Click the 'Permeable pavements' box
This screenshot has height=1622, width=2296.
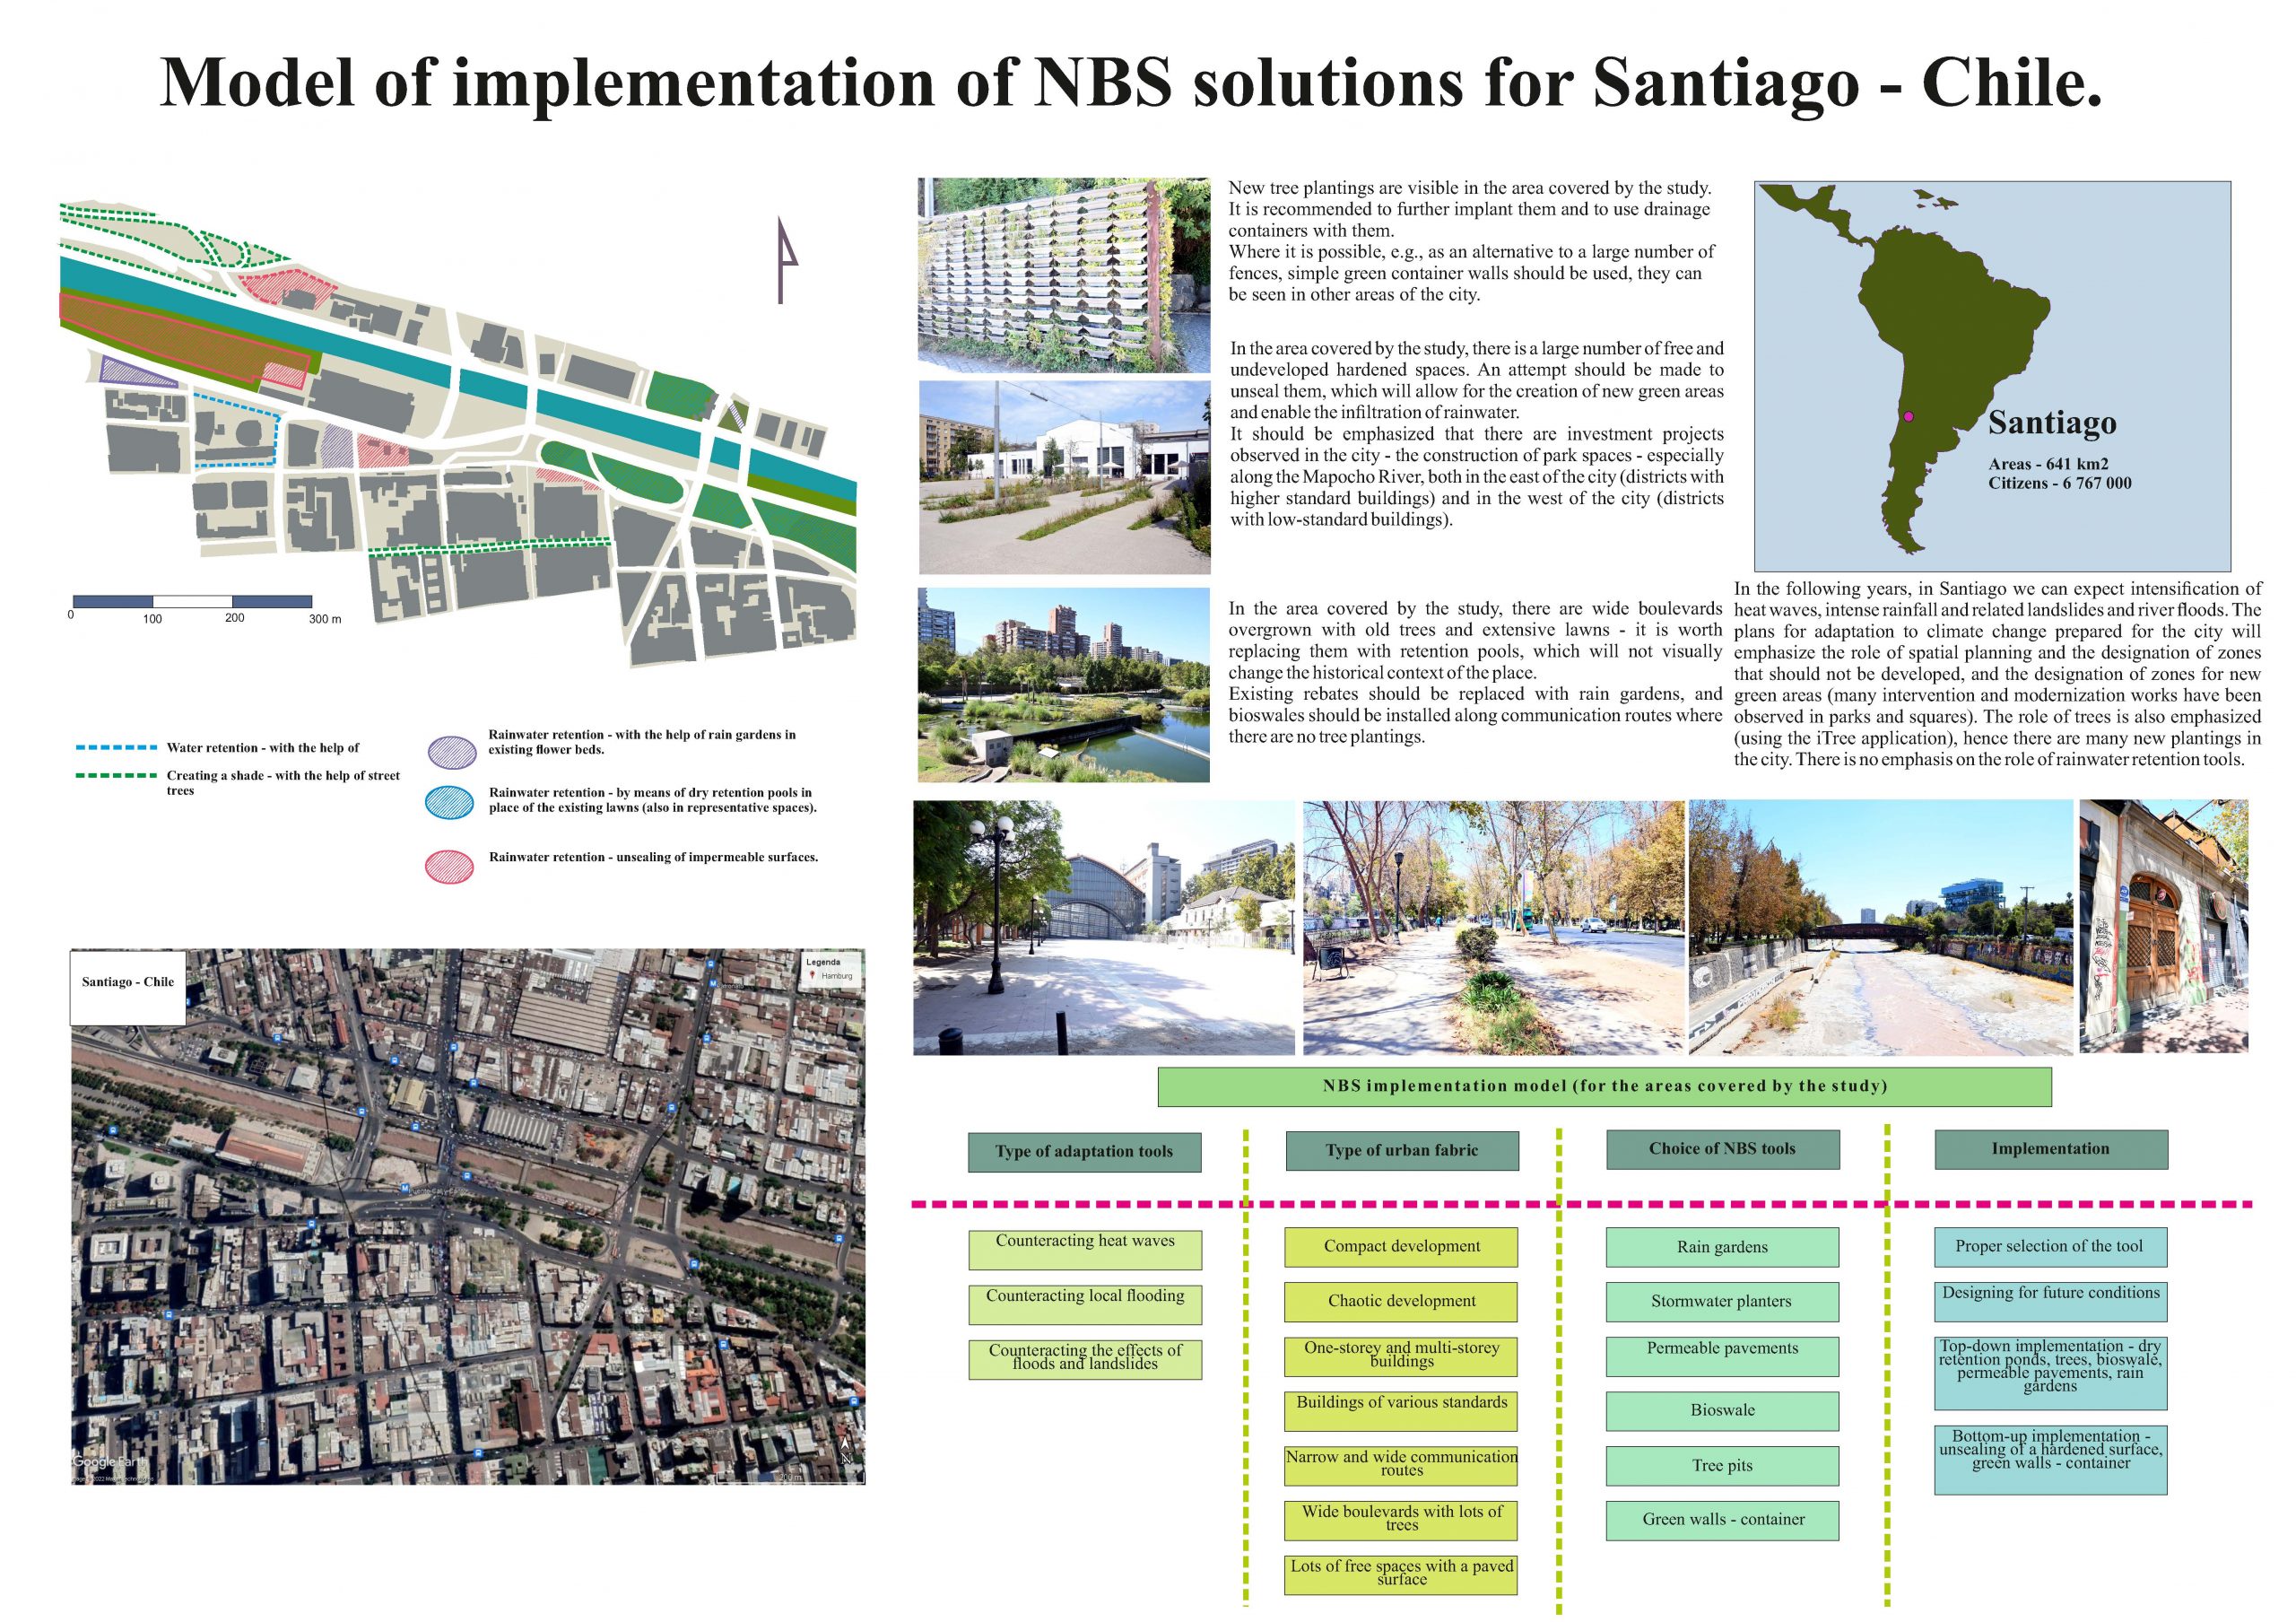click(x=1722, y=1357)
